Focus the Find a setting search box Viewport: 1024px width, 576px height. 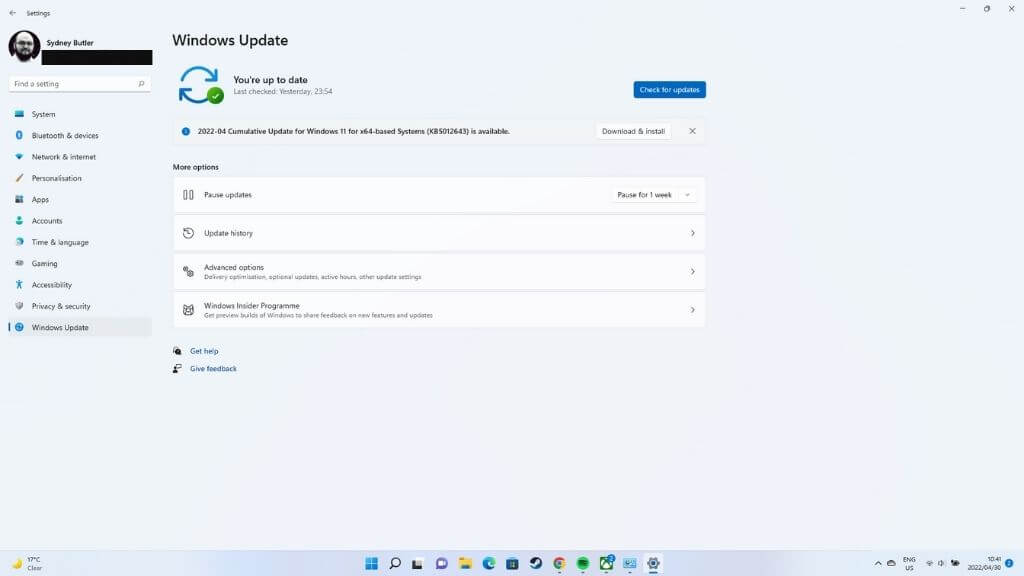tap(80, 84)
